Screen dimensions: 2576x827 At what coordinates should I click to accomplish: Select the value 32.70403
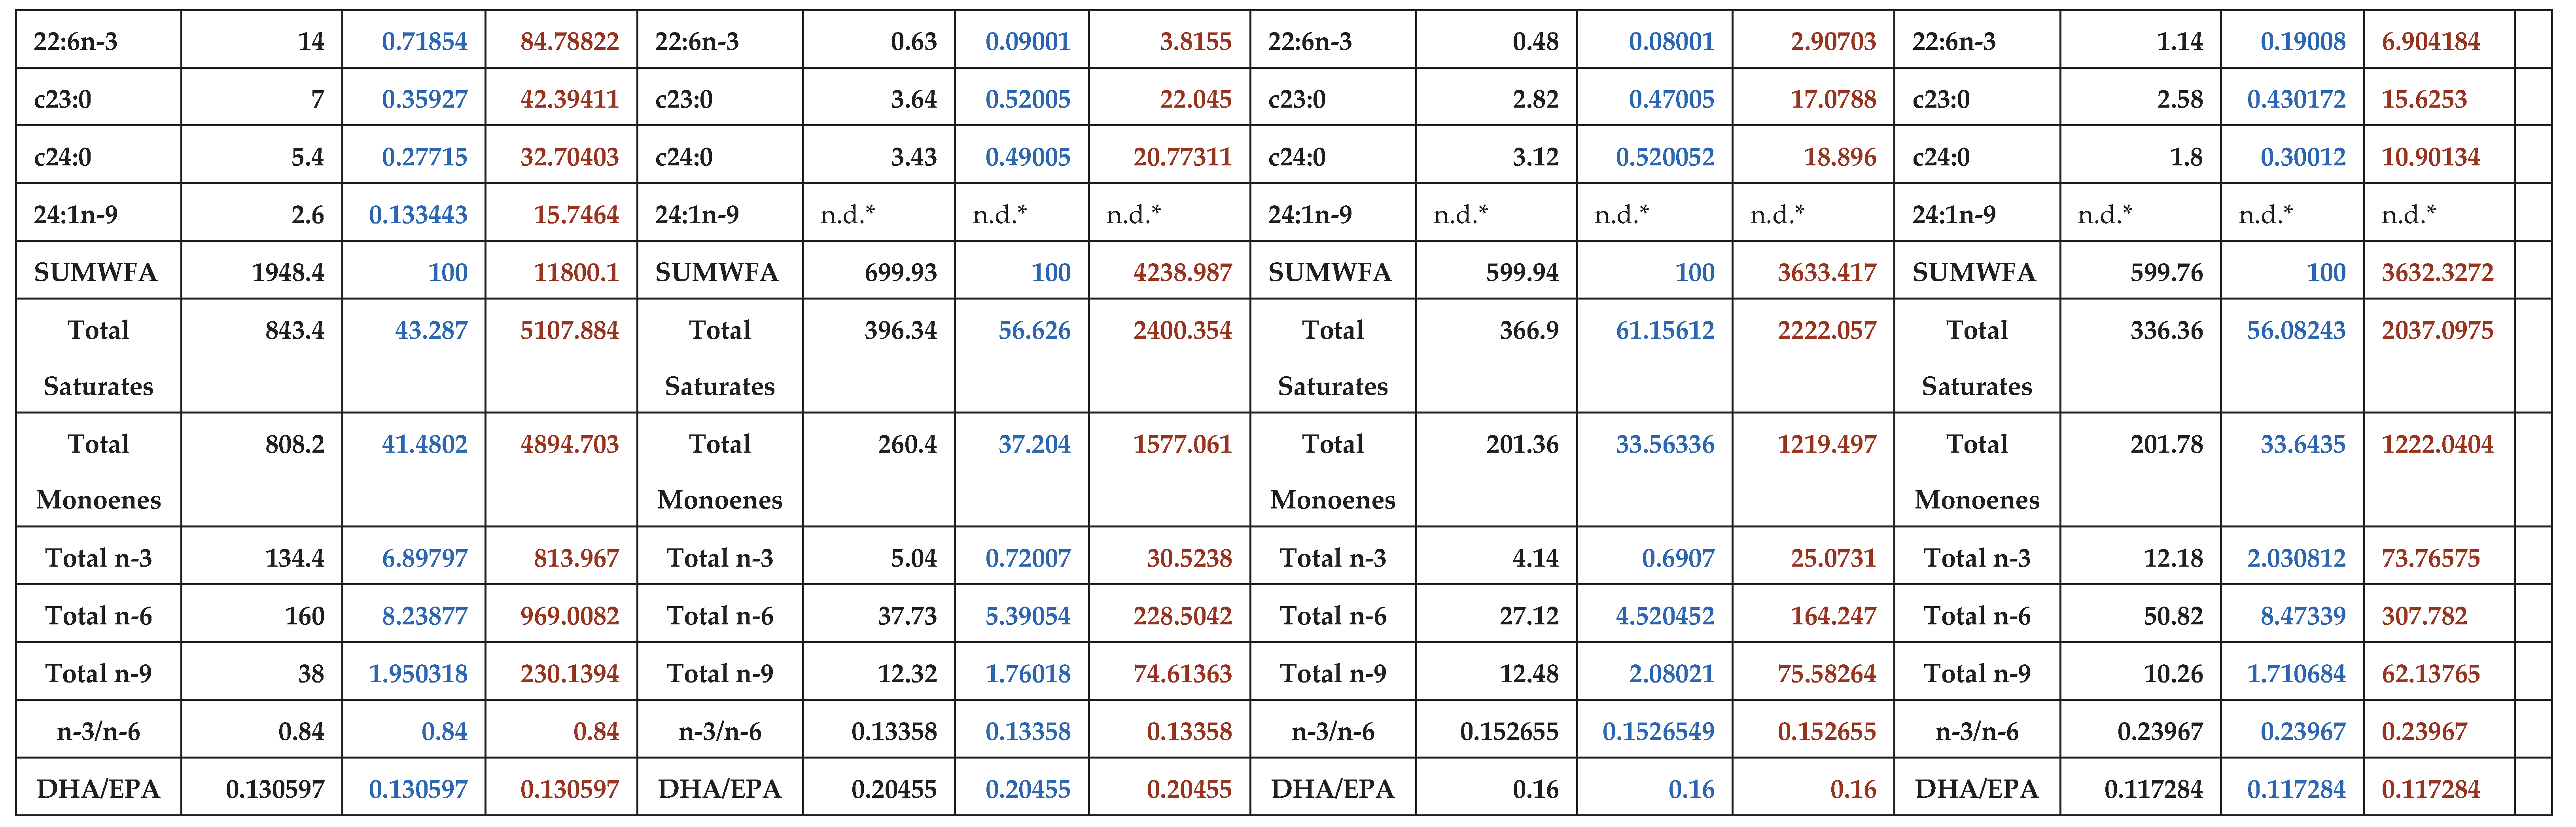[569, 157]
